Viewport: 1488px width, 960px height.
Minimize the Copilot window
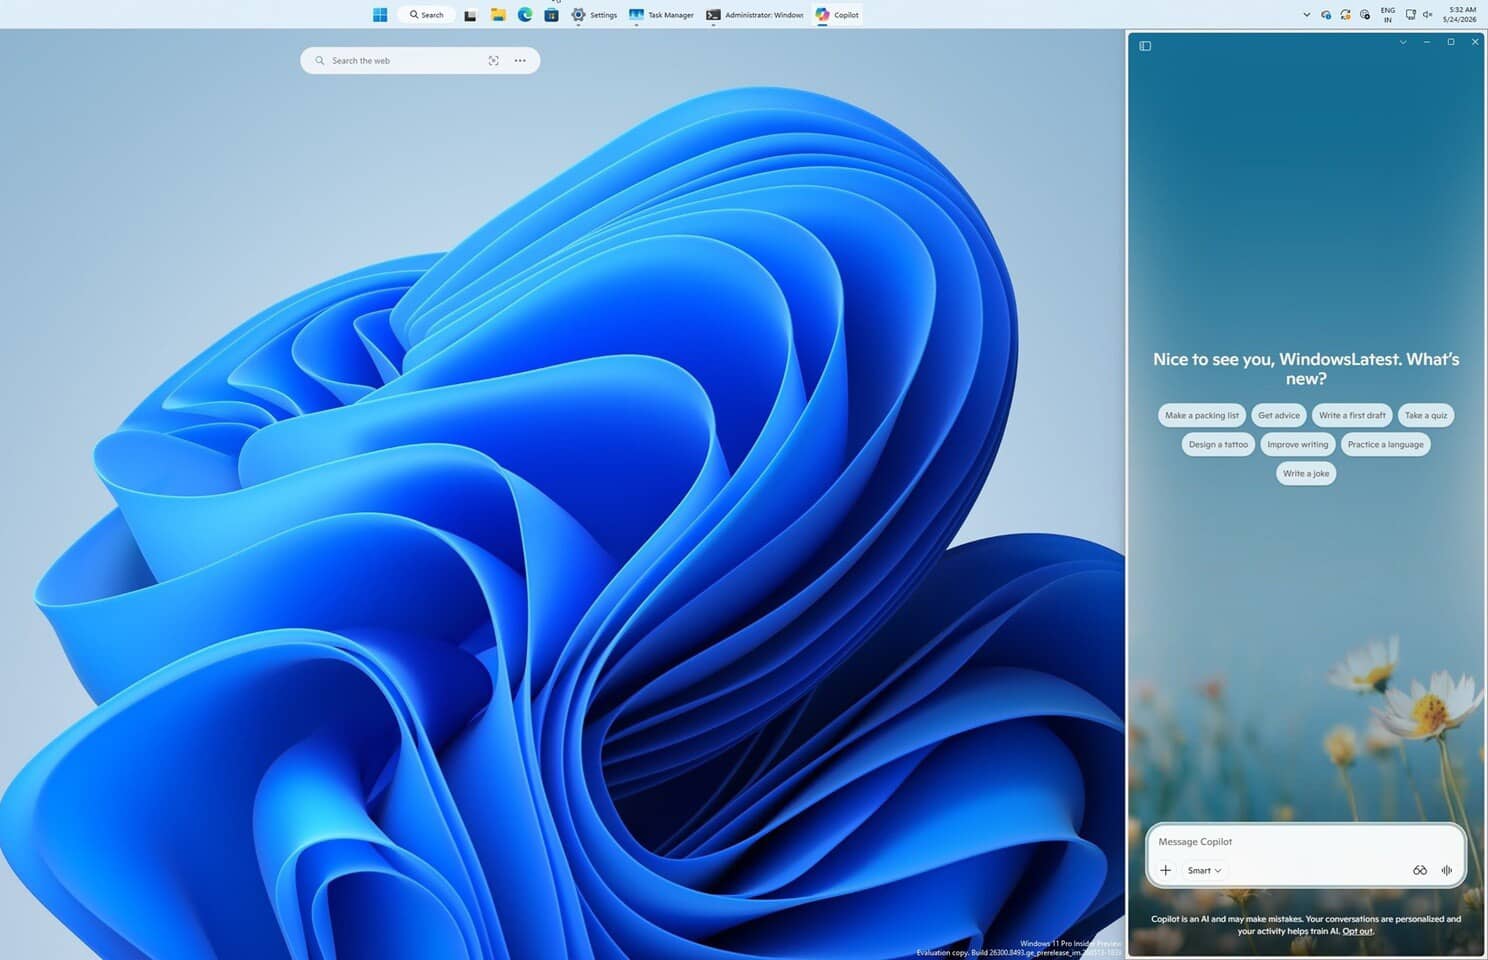pyautogui.click(x=1426, y=42)
